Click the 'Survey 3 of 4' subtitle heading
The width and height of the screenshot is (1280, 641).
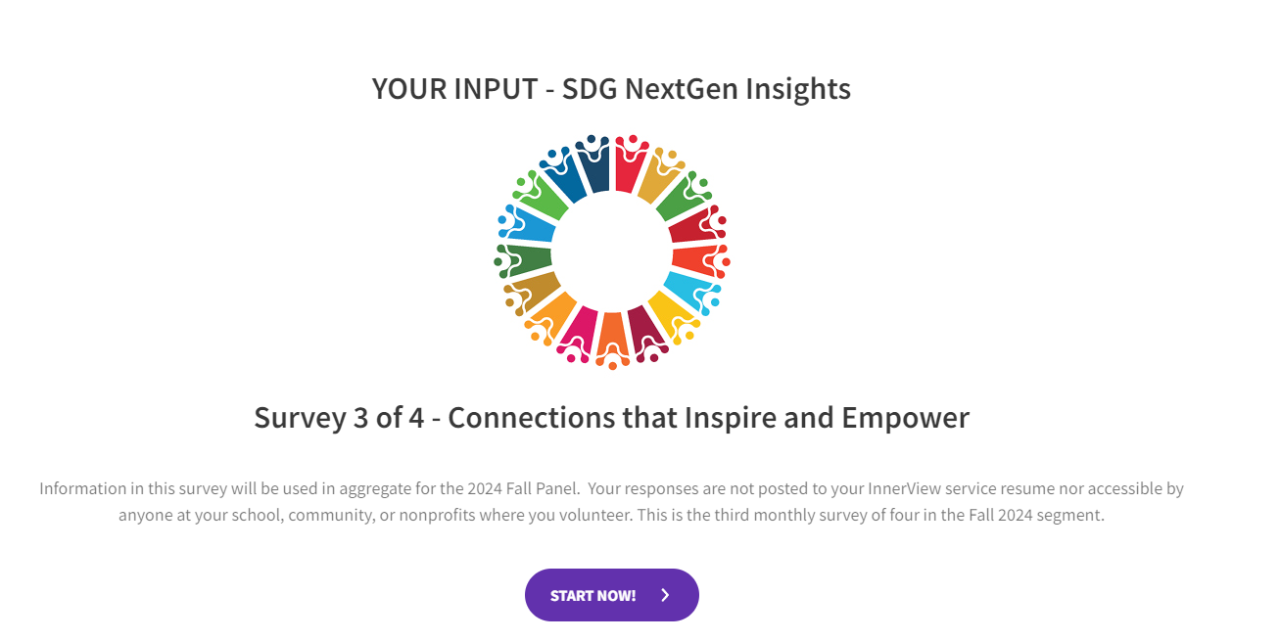click(611, 417)
